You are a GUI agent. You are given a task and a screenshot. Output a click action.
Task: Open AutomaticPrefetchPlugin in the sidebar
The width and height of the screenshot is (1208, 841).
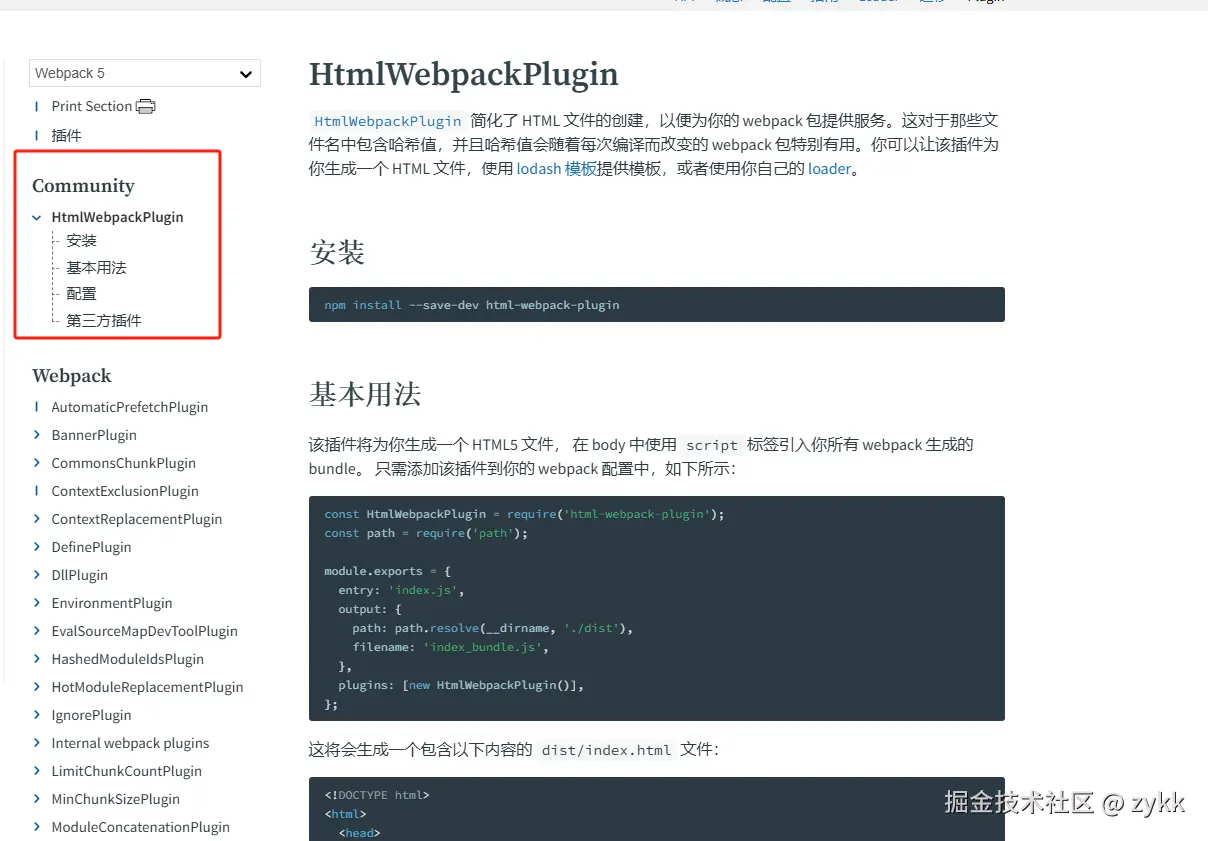coord(130,407)
